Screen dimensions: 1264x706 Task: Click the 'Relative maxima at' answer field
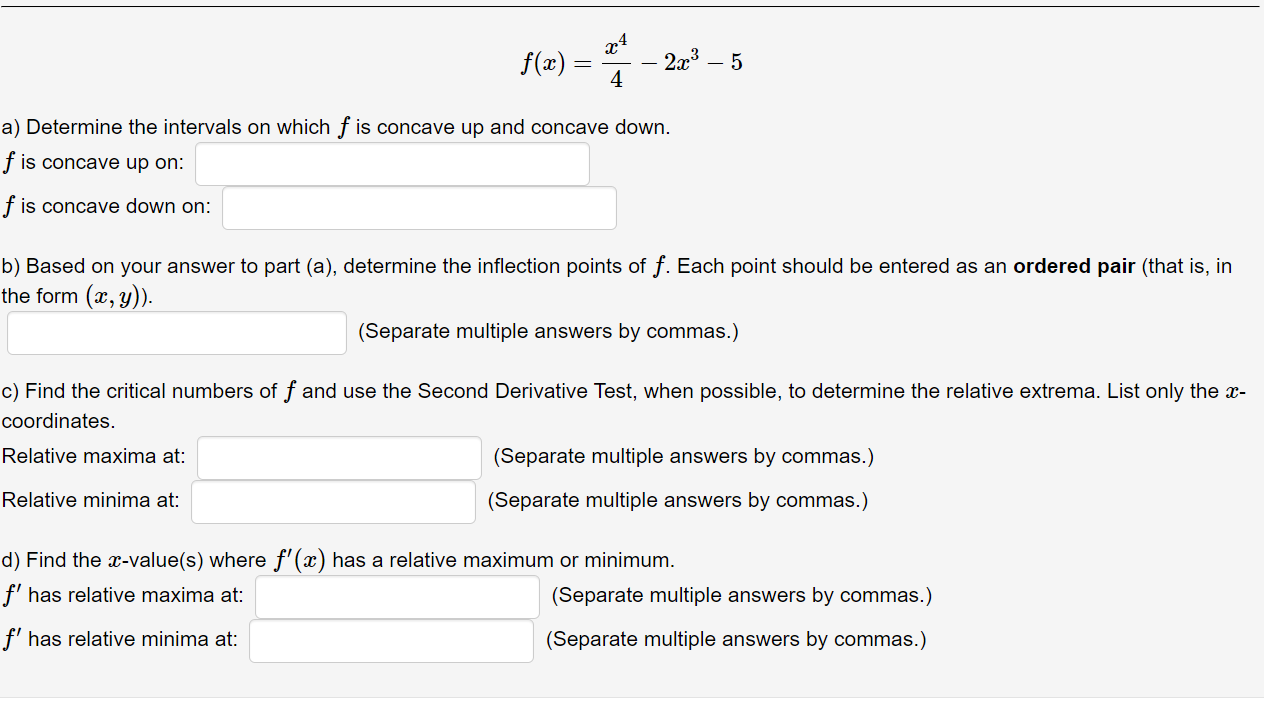tap(338, 457)
